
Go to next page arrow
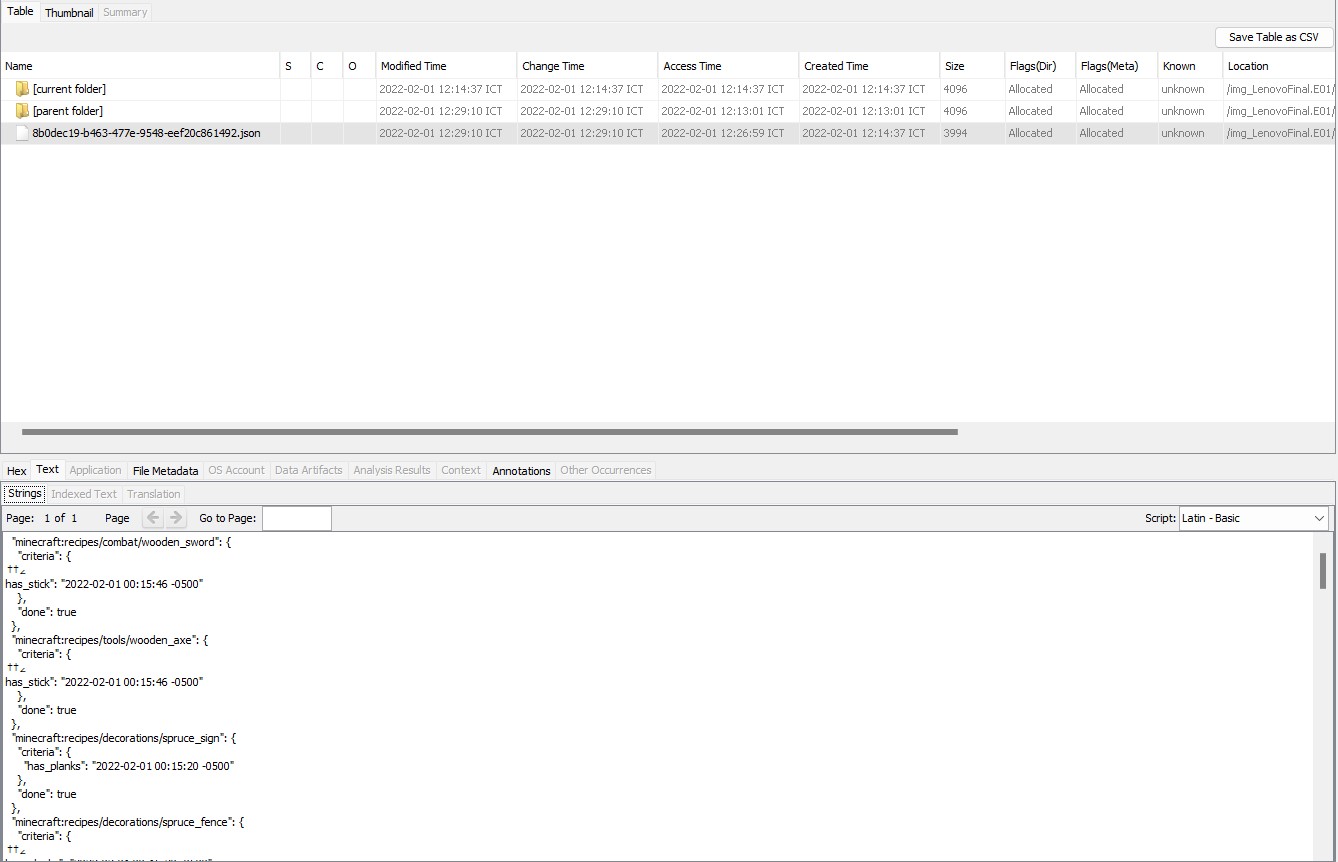coord(176,518)
